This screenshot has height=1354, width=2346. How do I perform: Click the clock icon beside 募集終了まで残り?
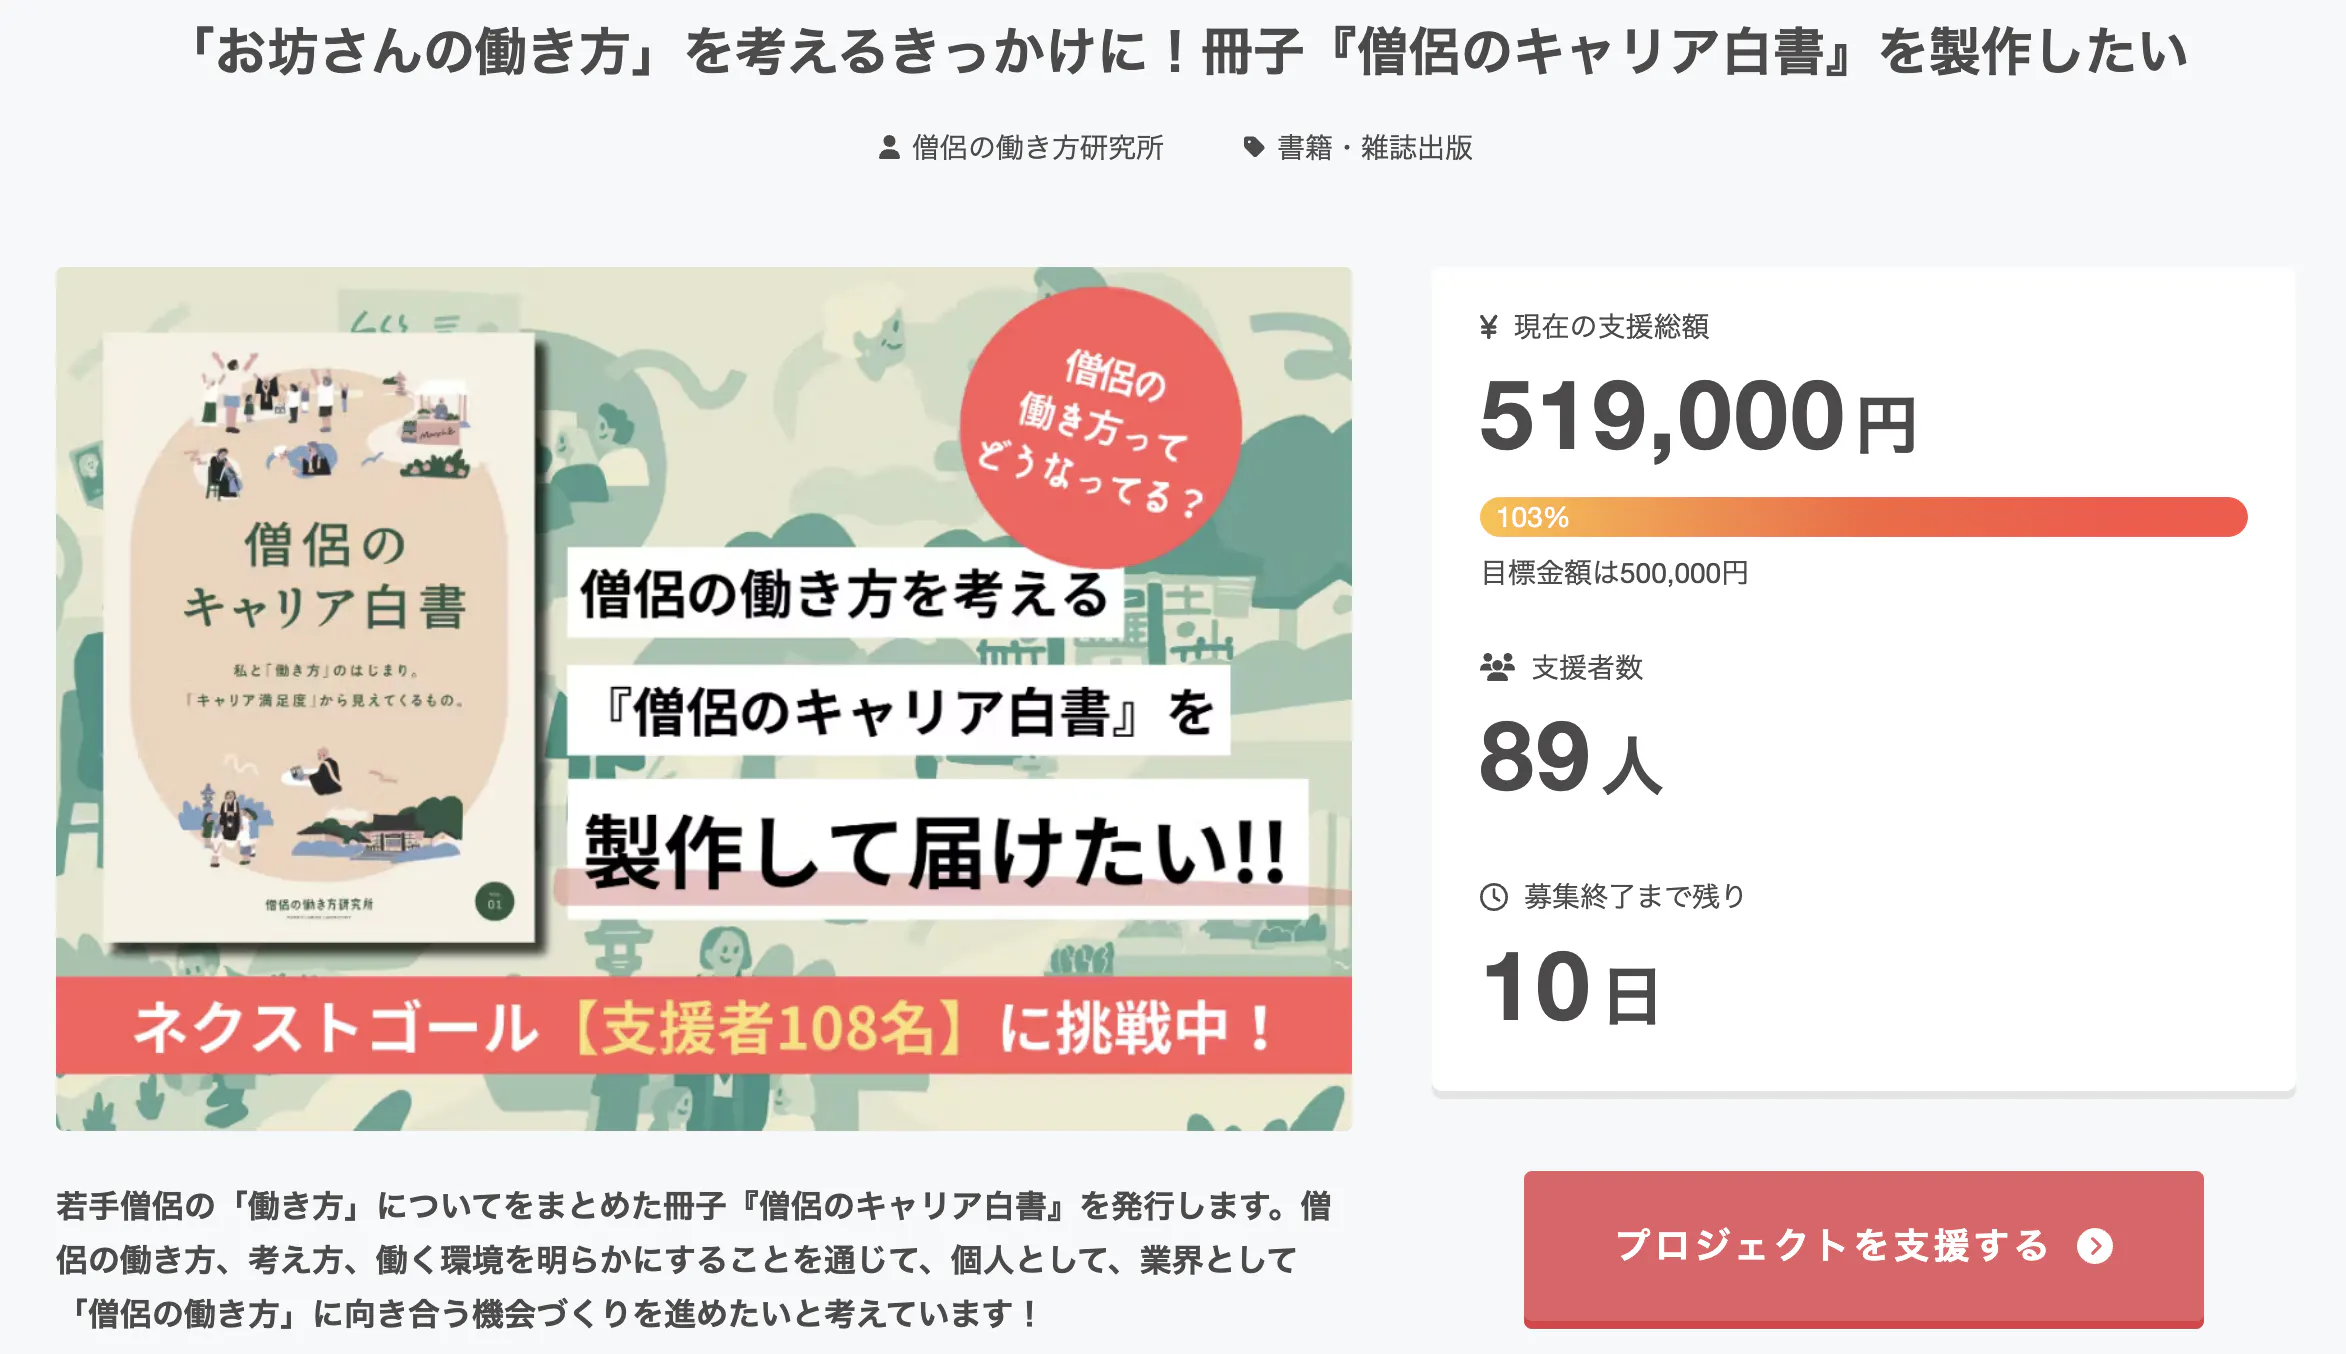[x=1493, y=897]
